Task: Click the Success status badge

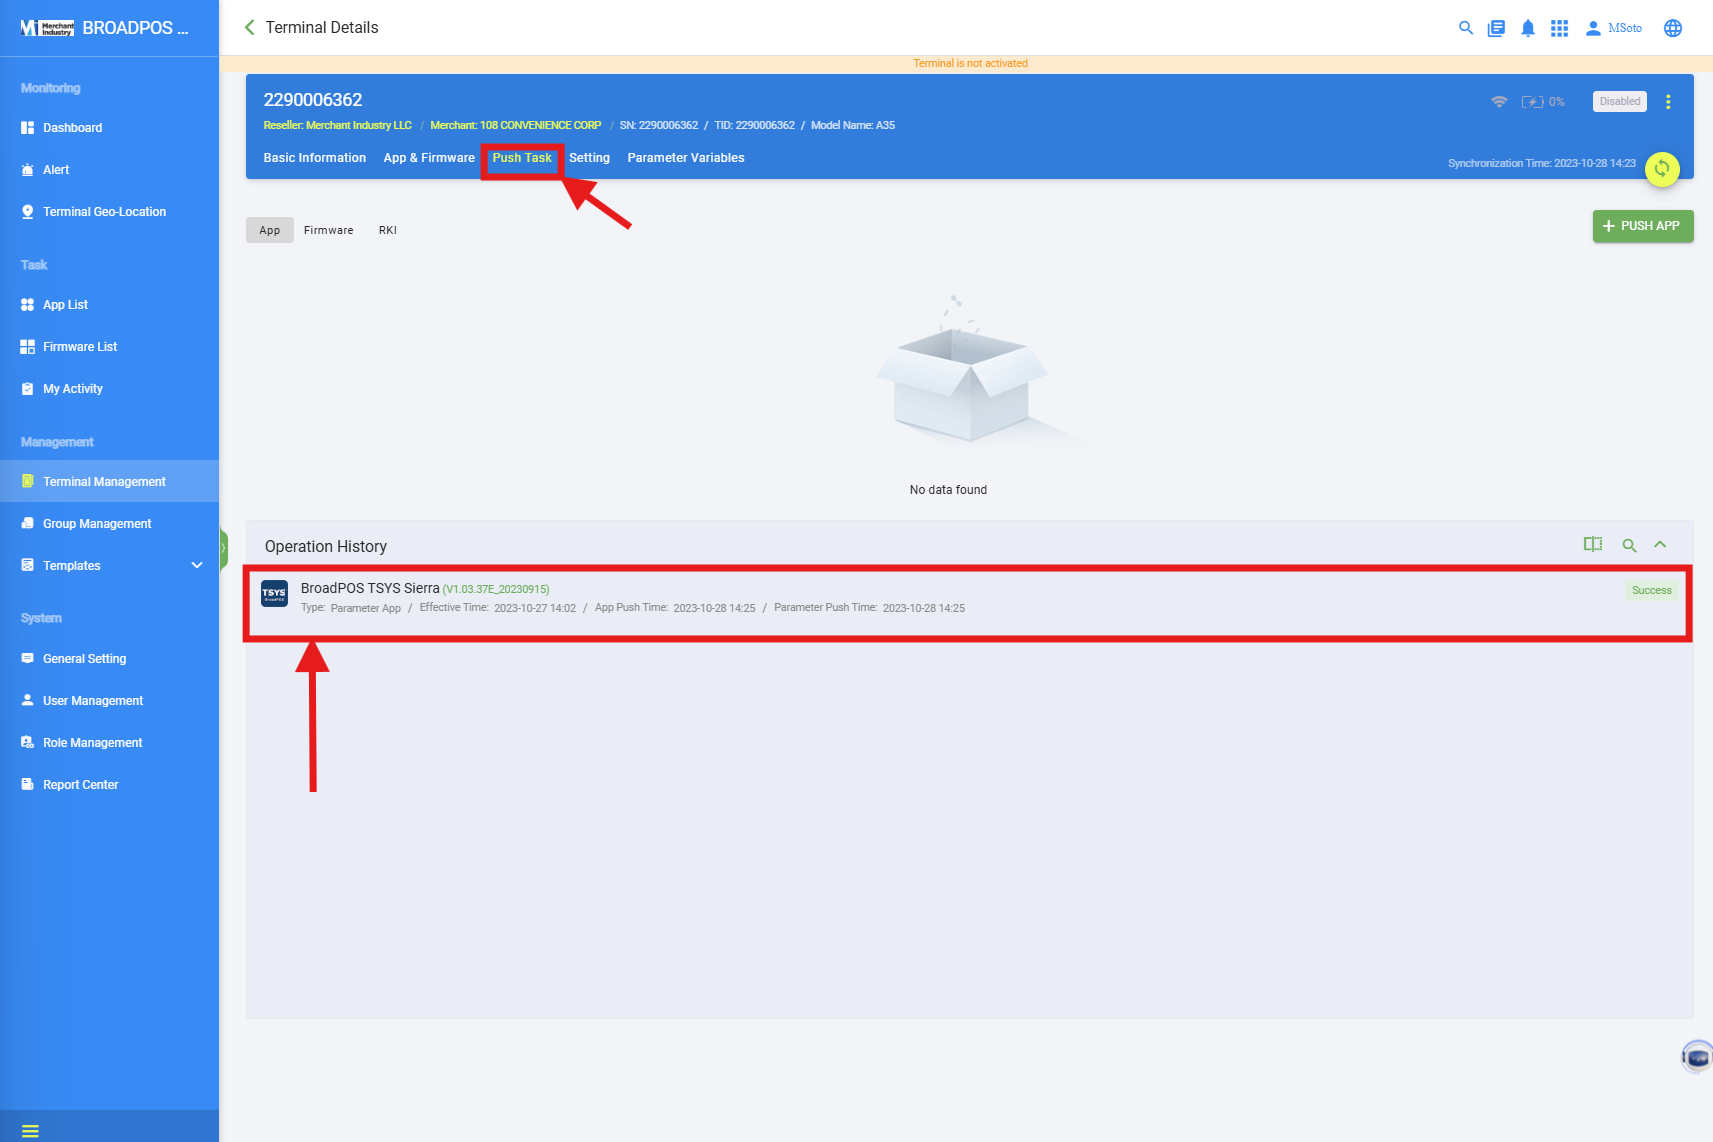Action: point(1652,590)
